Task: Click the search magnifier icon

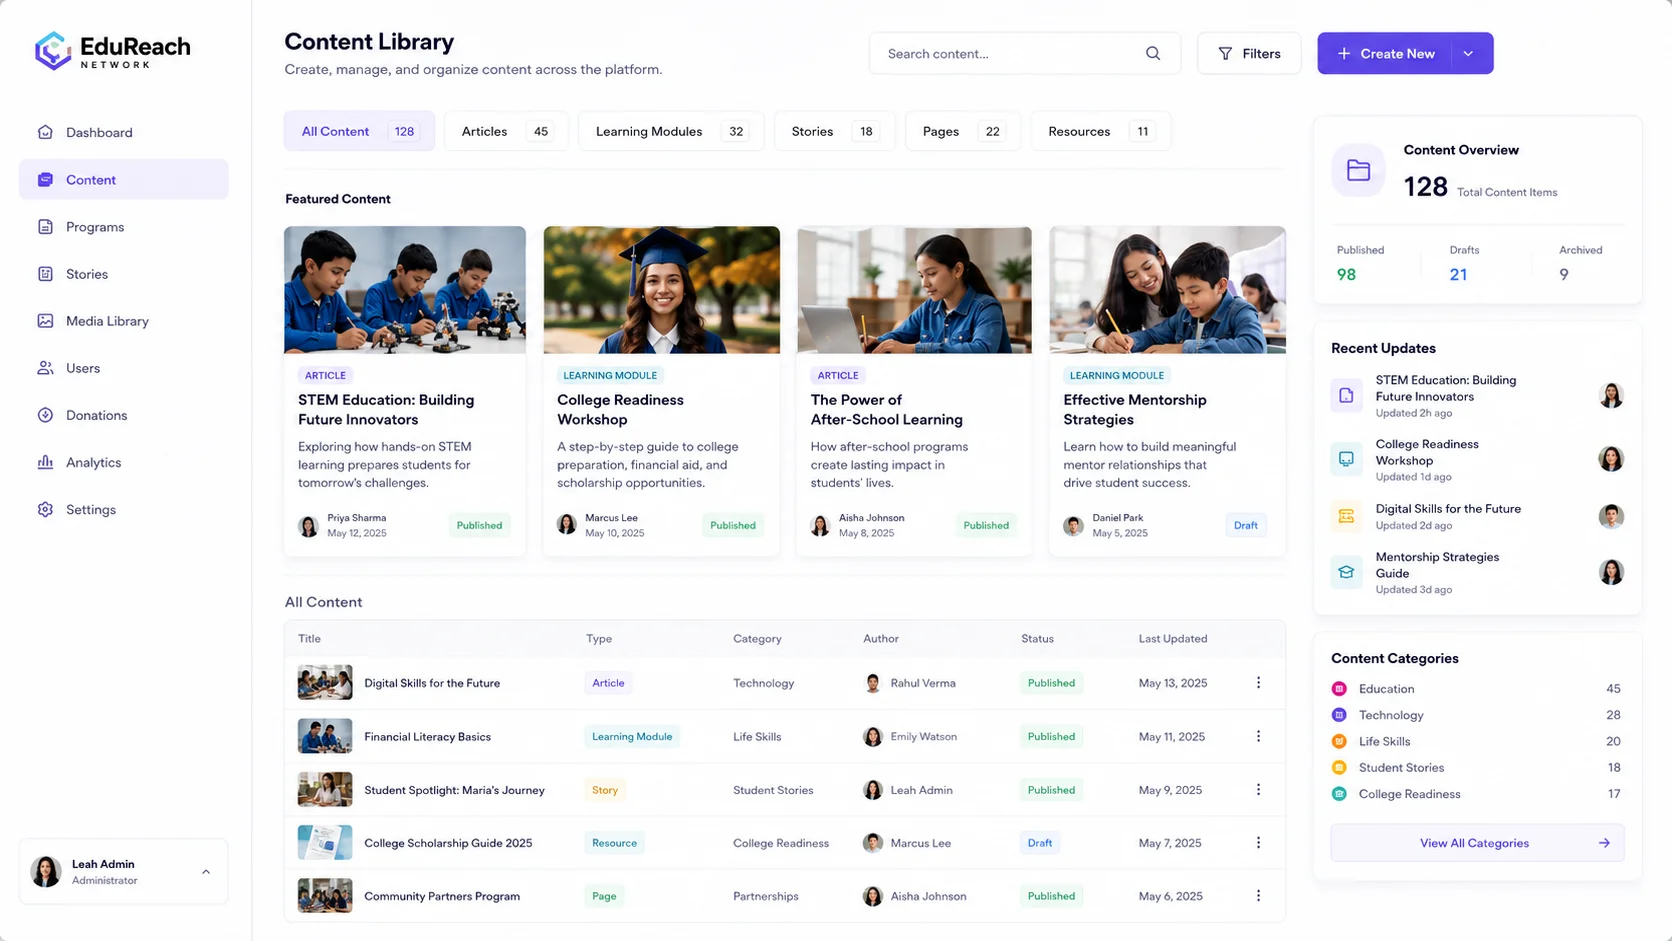Action: tap(1153, 54)
